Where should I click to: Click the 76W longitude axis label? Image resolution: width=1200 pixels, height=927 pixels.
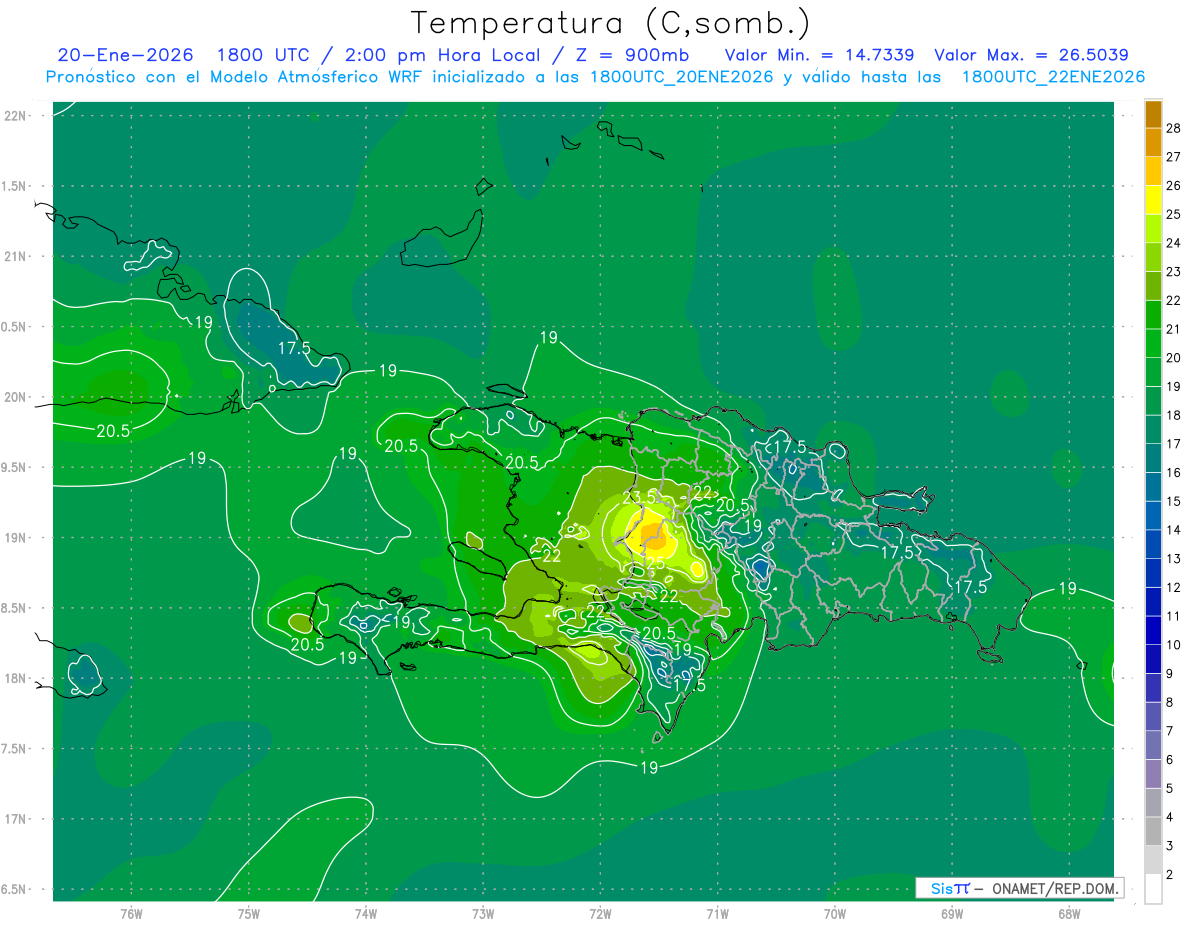[131, 914]
